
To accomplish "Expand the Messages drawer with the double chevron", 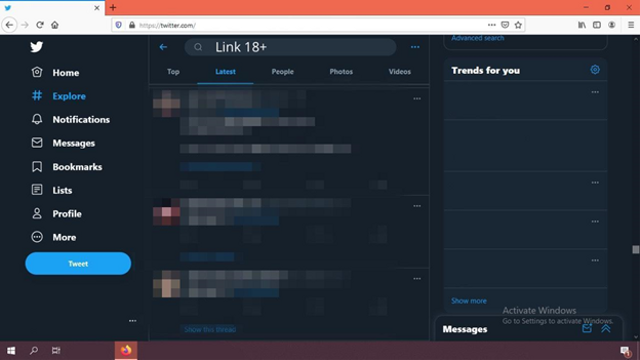I will (x=606, y=328).
